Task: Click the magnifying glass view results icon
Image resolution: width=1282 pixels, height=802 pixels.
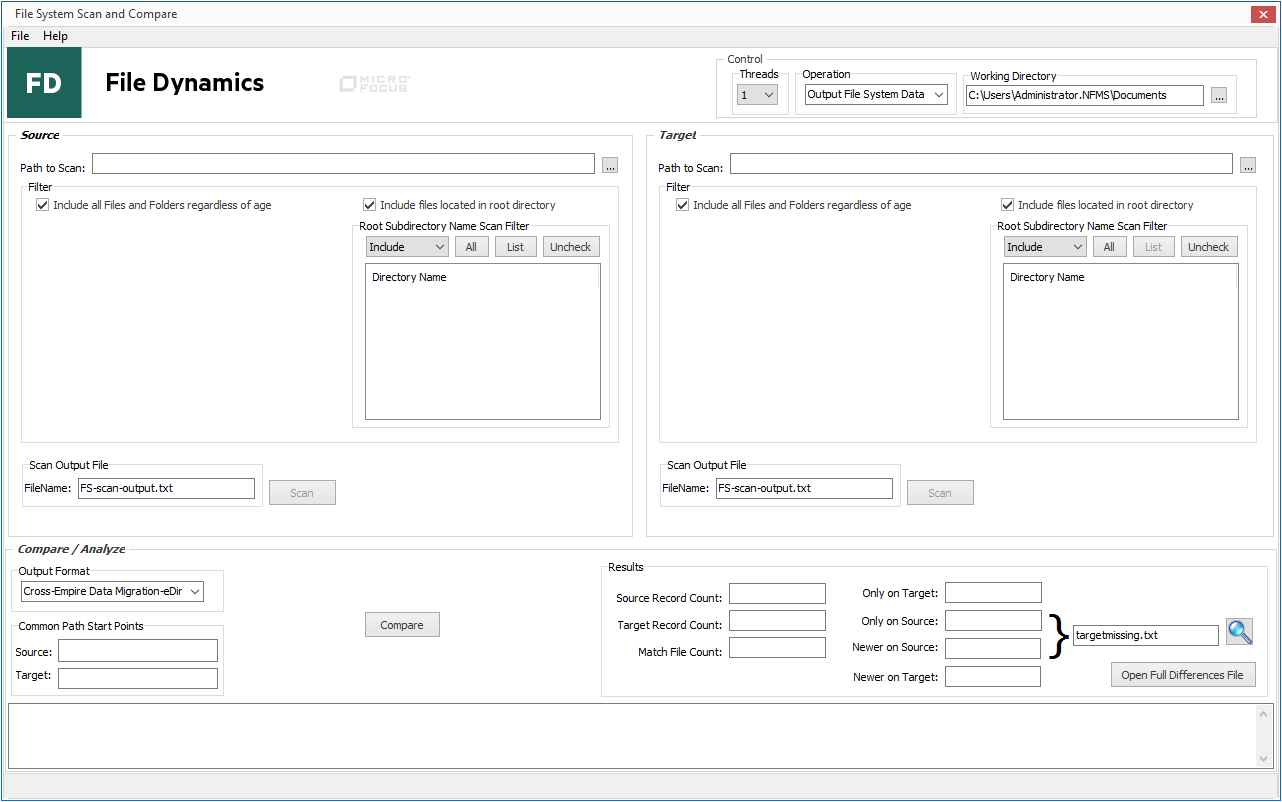Action: (x=1239, y=632)
